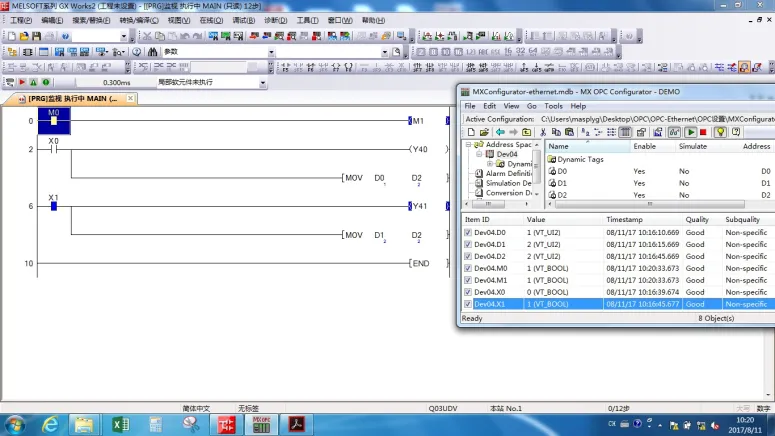This screenshot has height=436, width=775.
Task: Click the New file icon in MX OPC Configurator
Action: click(x=471, y=132)
